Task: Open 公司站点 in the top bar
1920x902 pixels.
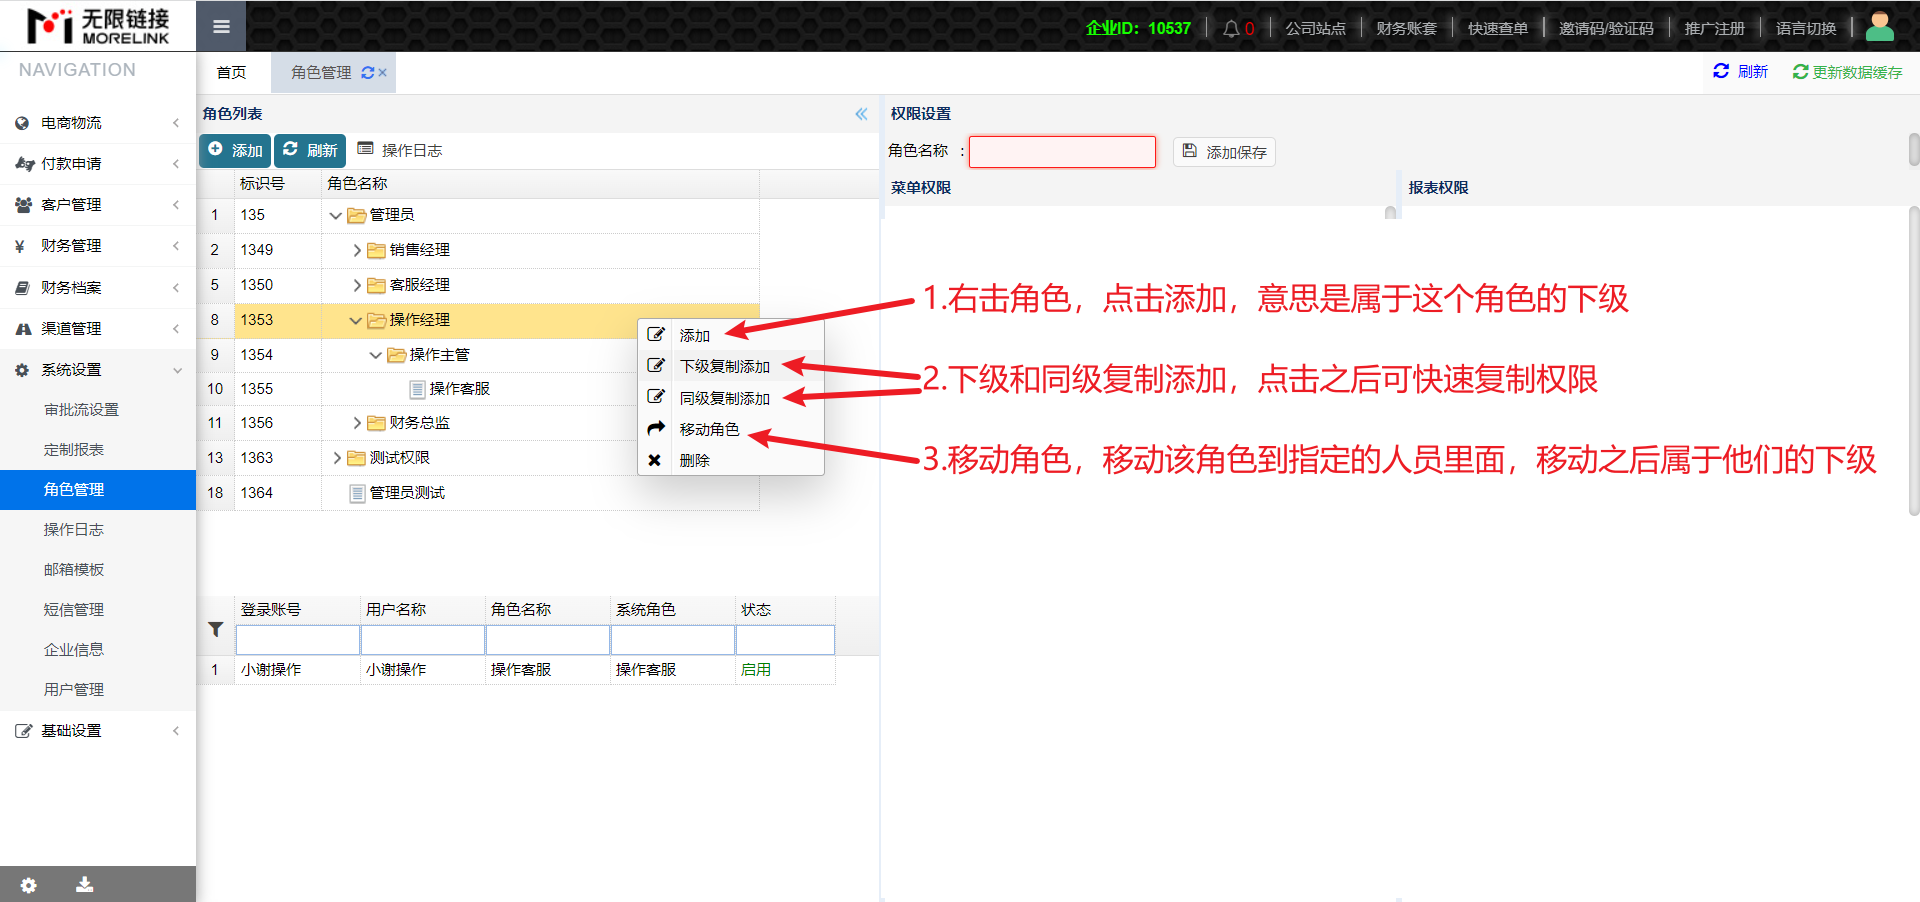Action: tap(1315, 29)
